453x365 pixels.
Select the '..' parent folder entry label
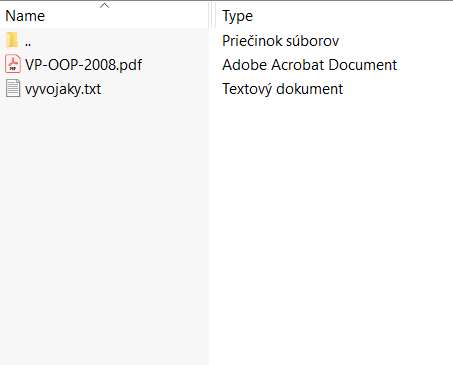(x=28, y=43)
